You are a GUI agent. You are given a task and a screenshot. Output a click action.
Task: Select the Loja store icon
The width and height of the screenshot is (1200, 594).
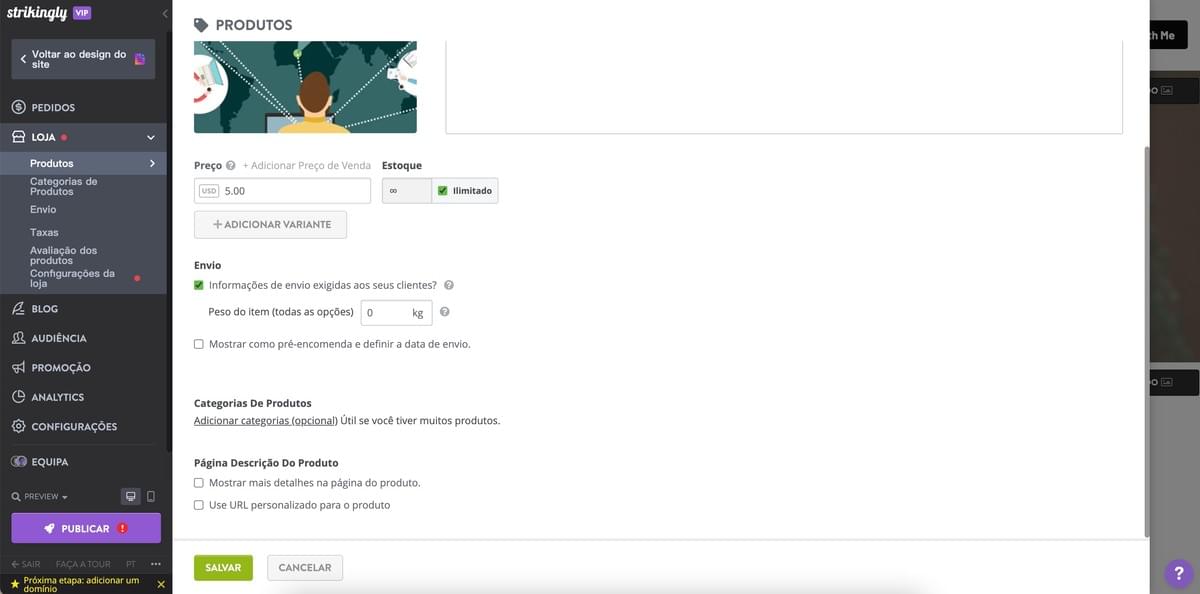pyautogui.click(x=17, y=136)
